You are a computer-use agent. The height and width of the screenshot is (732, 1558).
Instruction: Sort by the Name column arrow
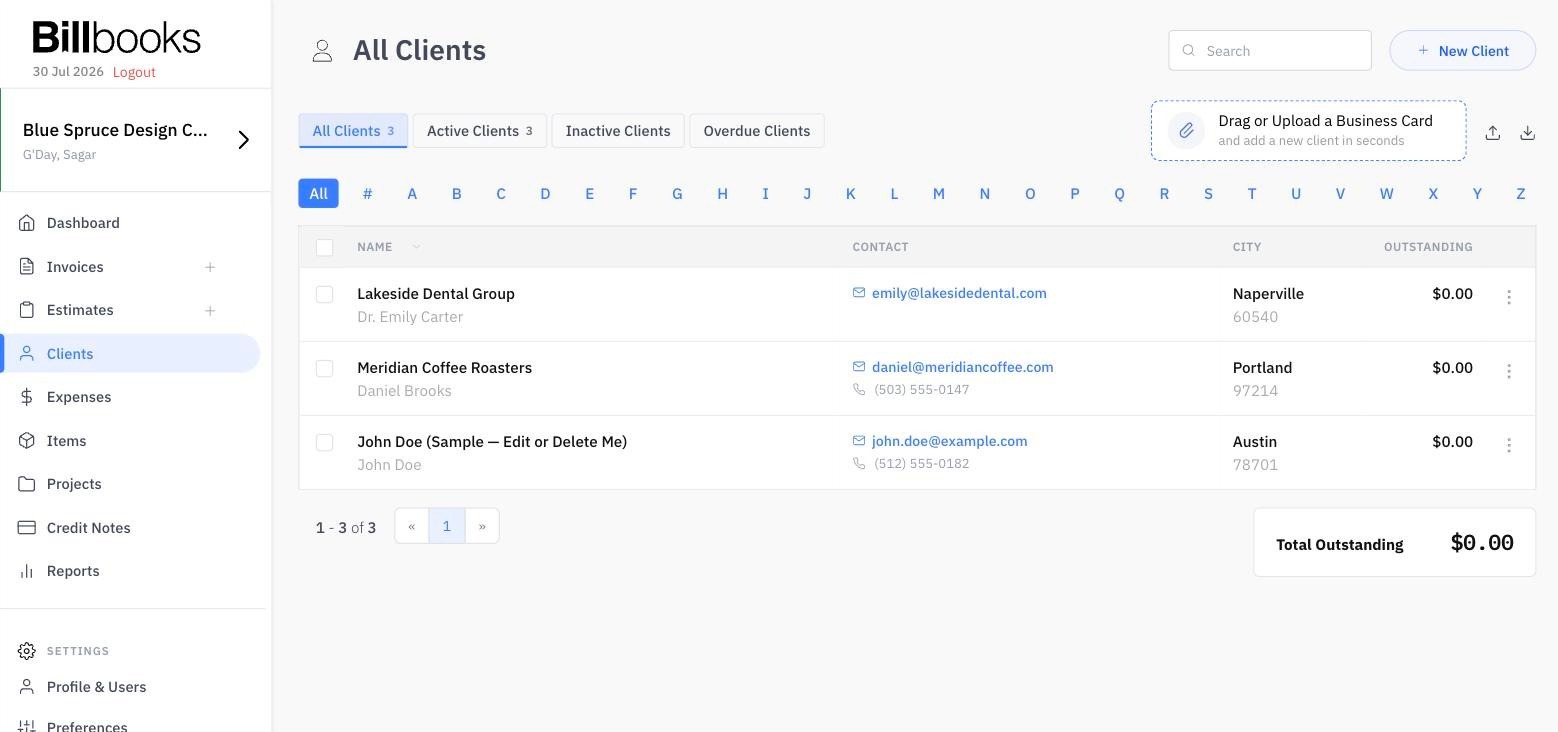(x=416, y=247)
